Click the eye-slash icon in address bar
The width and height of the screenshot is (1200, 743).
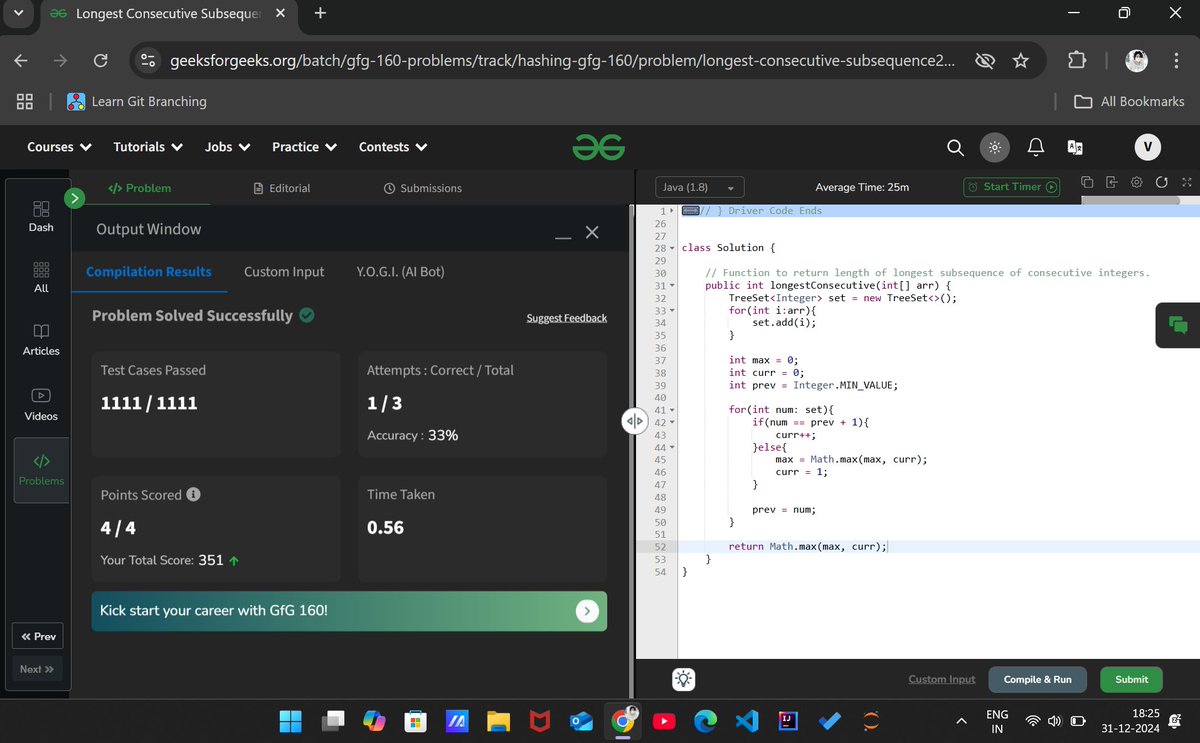click(x=985, y=61)
